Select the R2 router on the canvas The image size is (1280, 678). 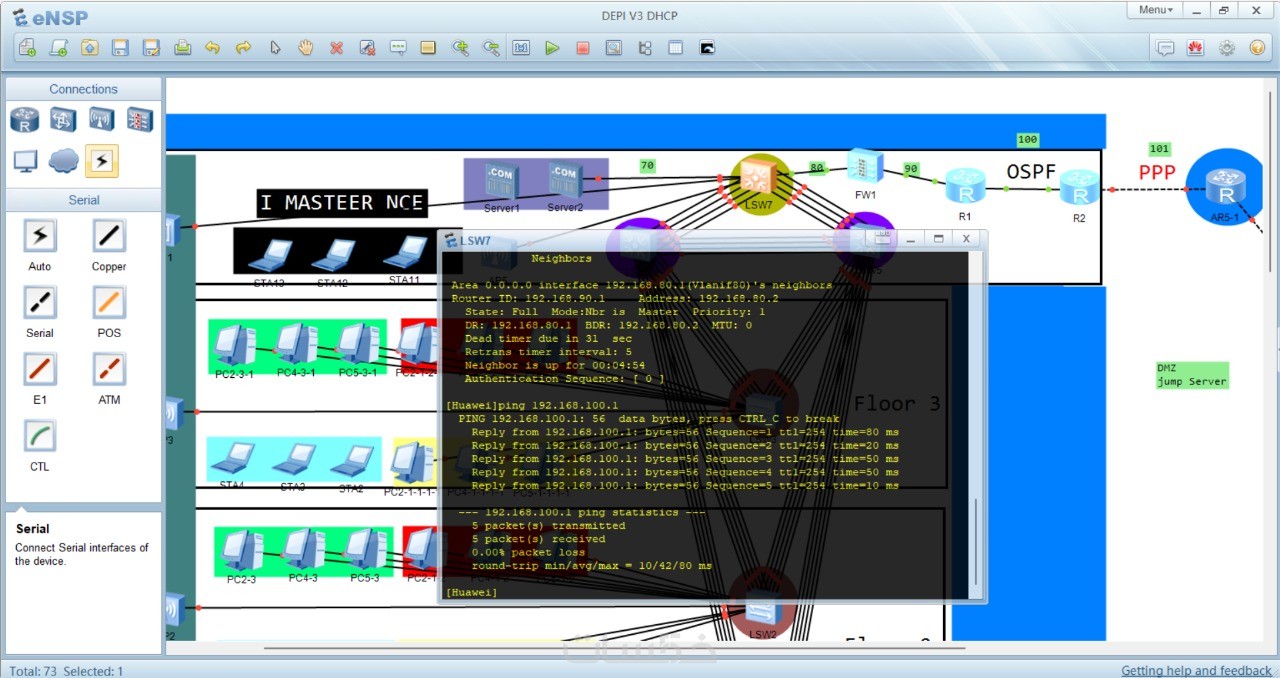click(1079, 189)
